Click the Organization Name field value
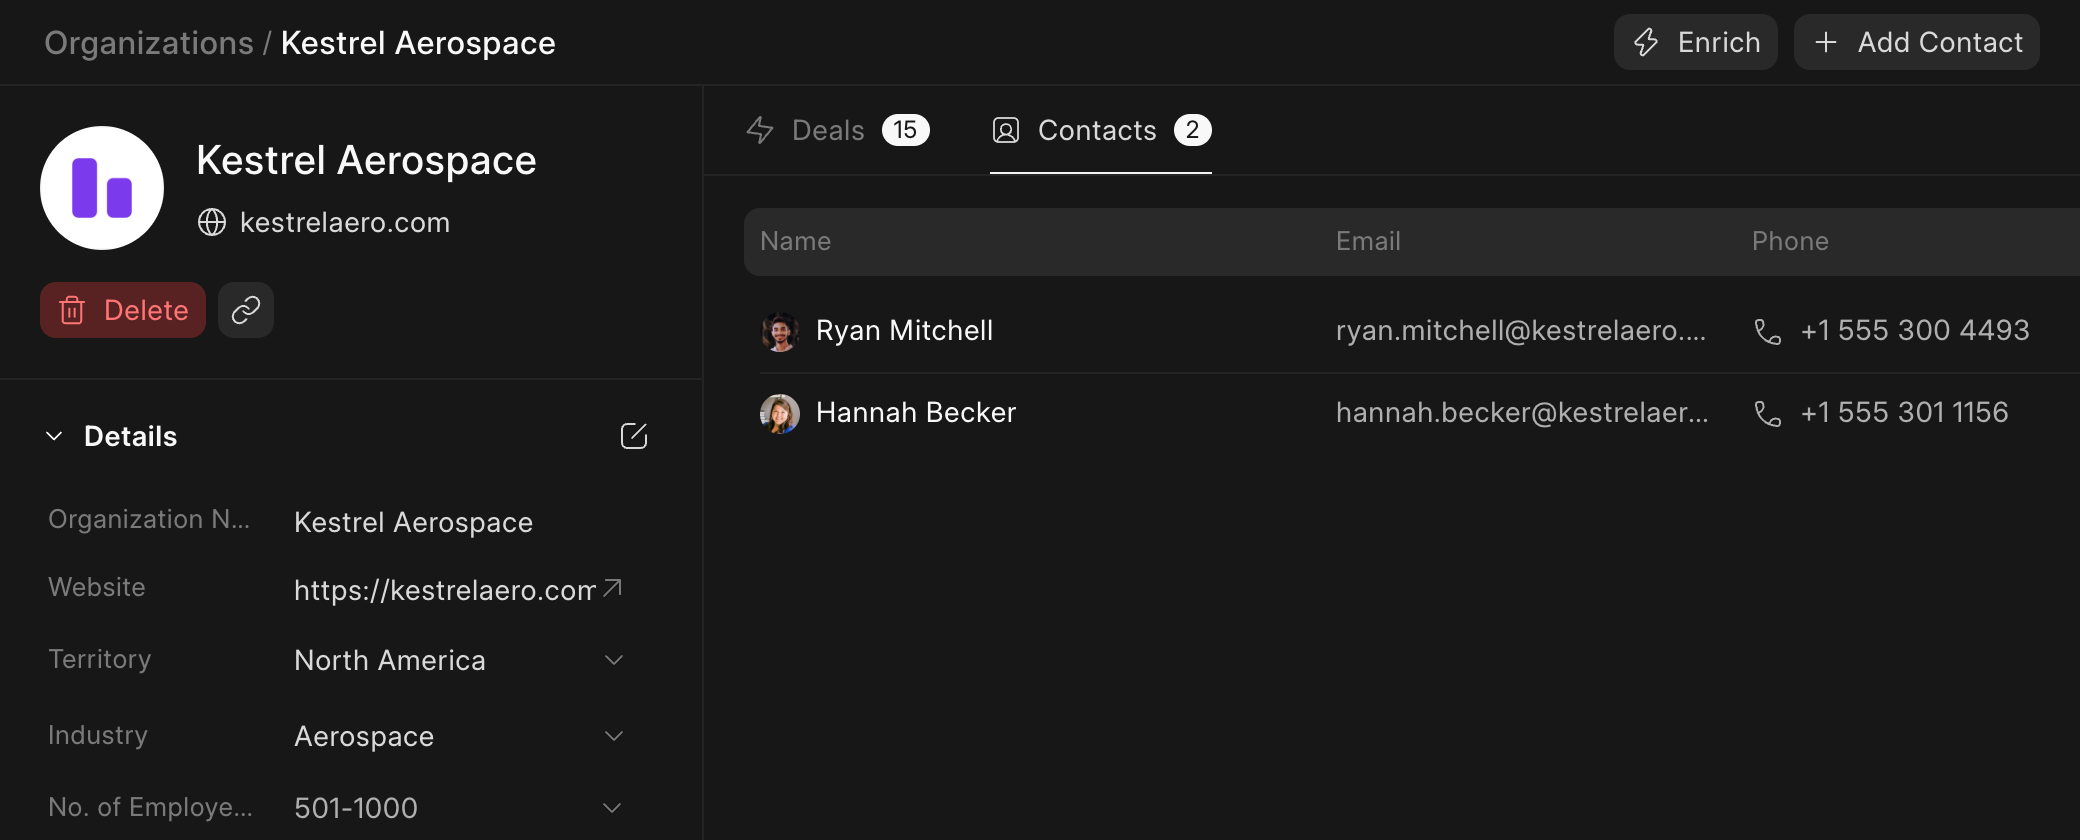The image size is (2080, 840). pyautogui.click(x=413, y=522)
